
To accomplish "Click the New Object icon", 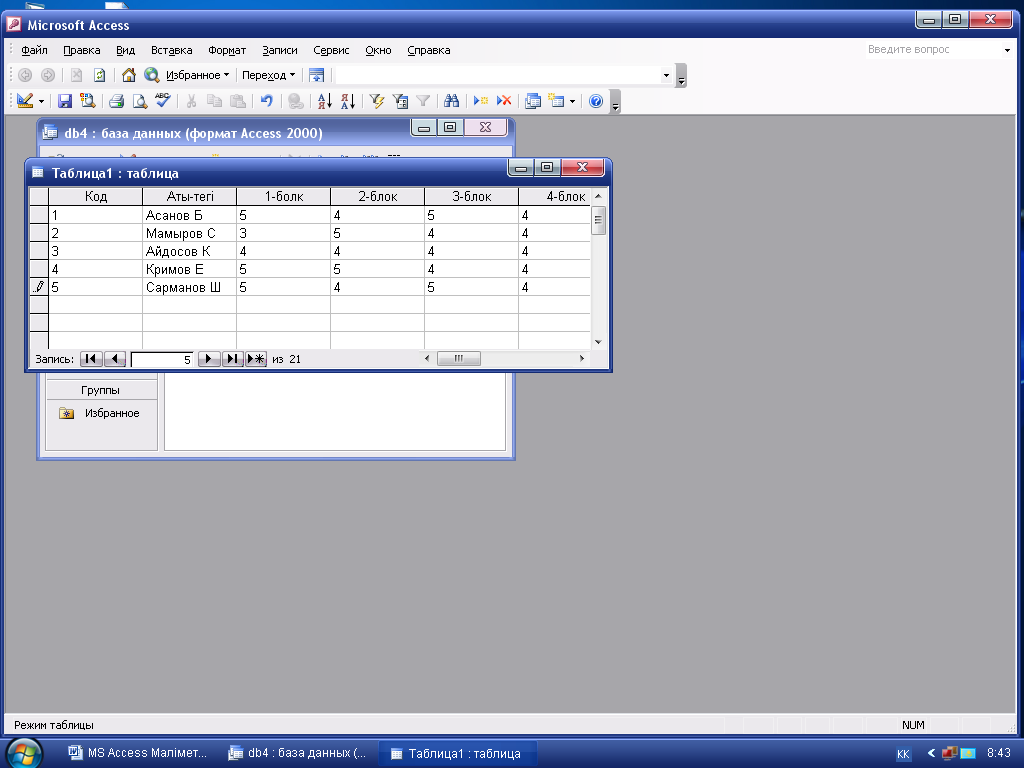I will tap(556, 101).
